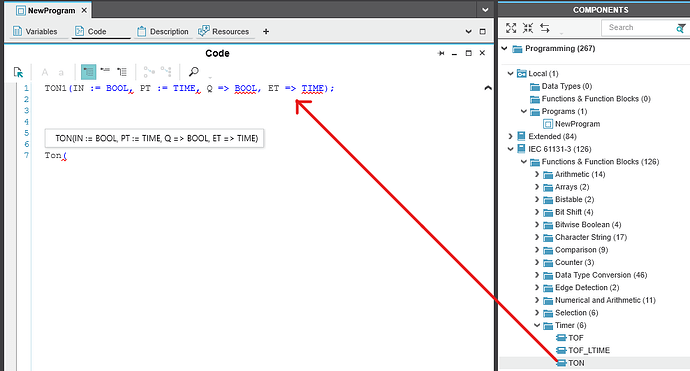This screenshot has width=690, height=371.
Task: Collapse the Programming (267) node
Action: pyautogui.click(x=505, y=48)
